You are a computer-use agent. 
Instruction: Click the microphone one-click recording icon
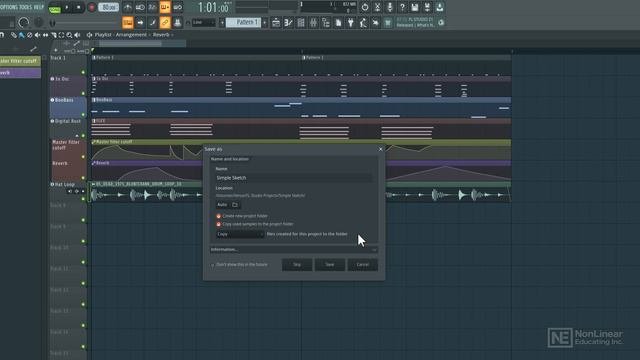coord(390,7)
